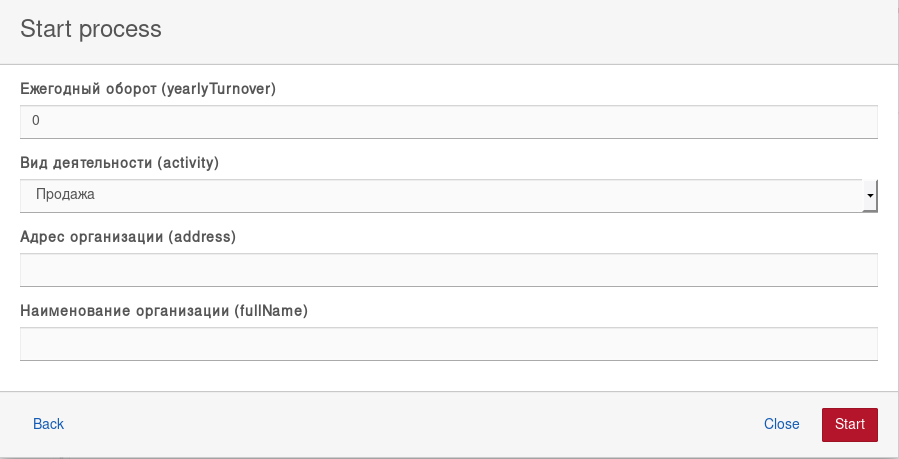Click the empty dialog footer area
This screenshot has width=899, height=459.
pos(400,424)
